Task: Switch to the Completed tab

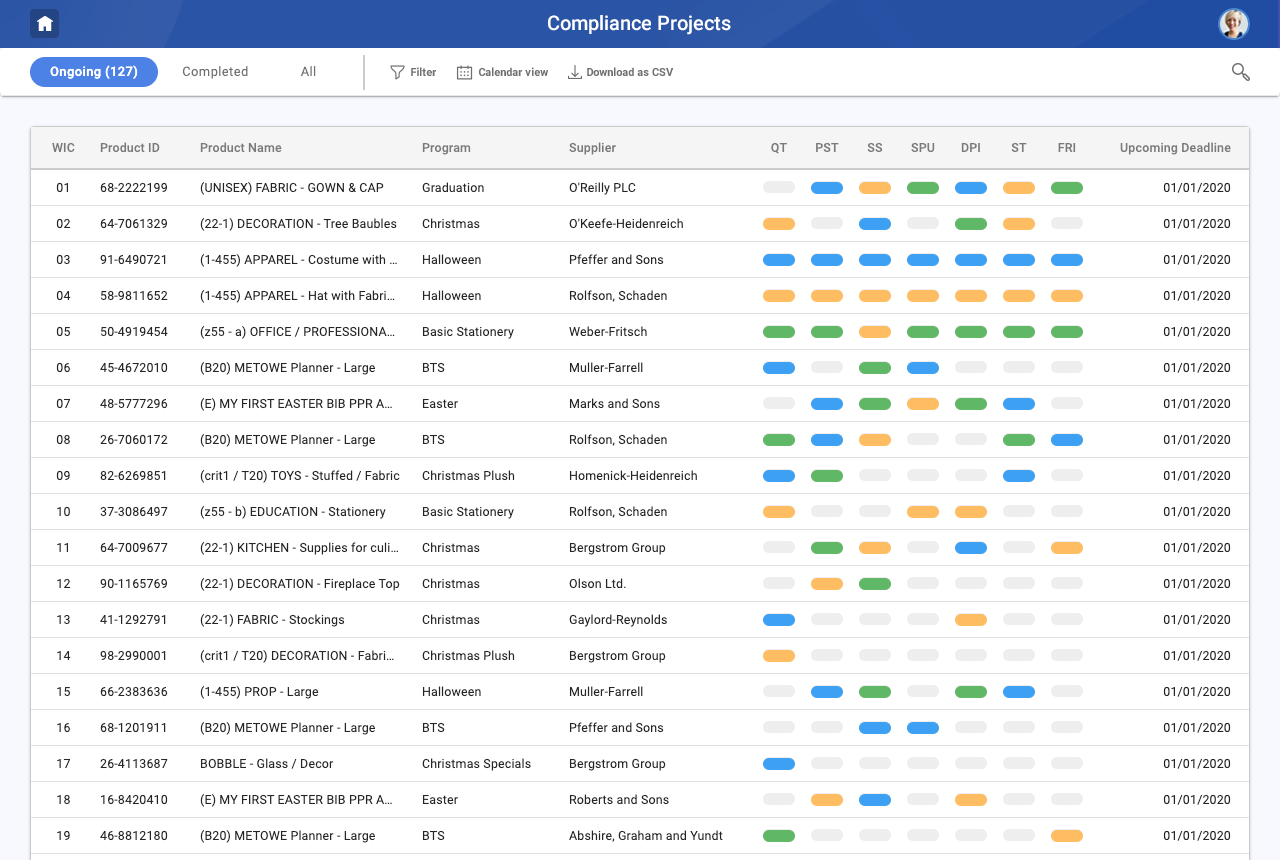Action: click(215, 72)
